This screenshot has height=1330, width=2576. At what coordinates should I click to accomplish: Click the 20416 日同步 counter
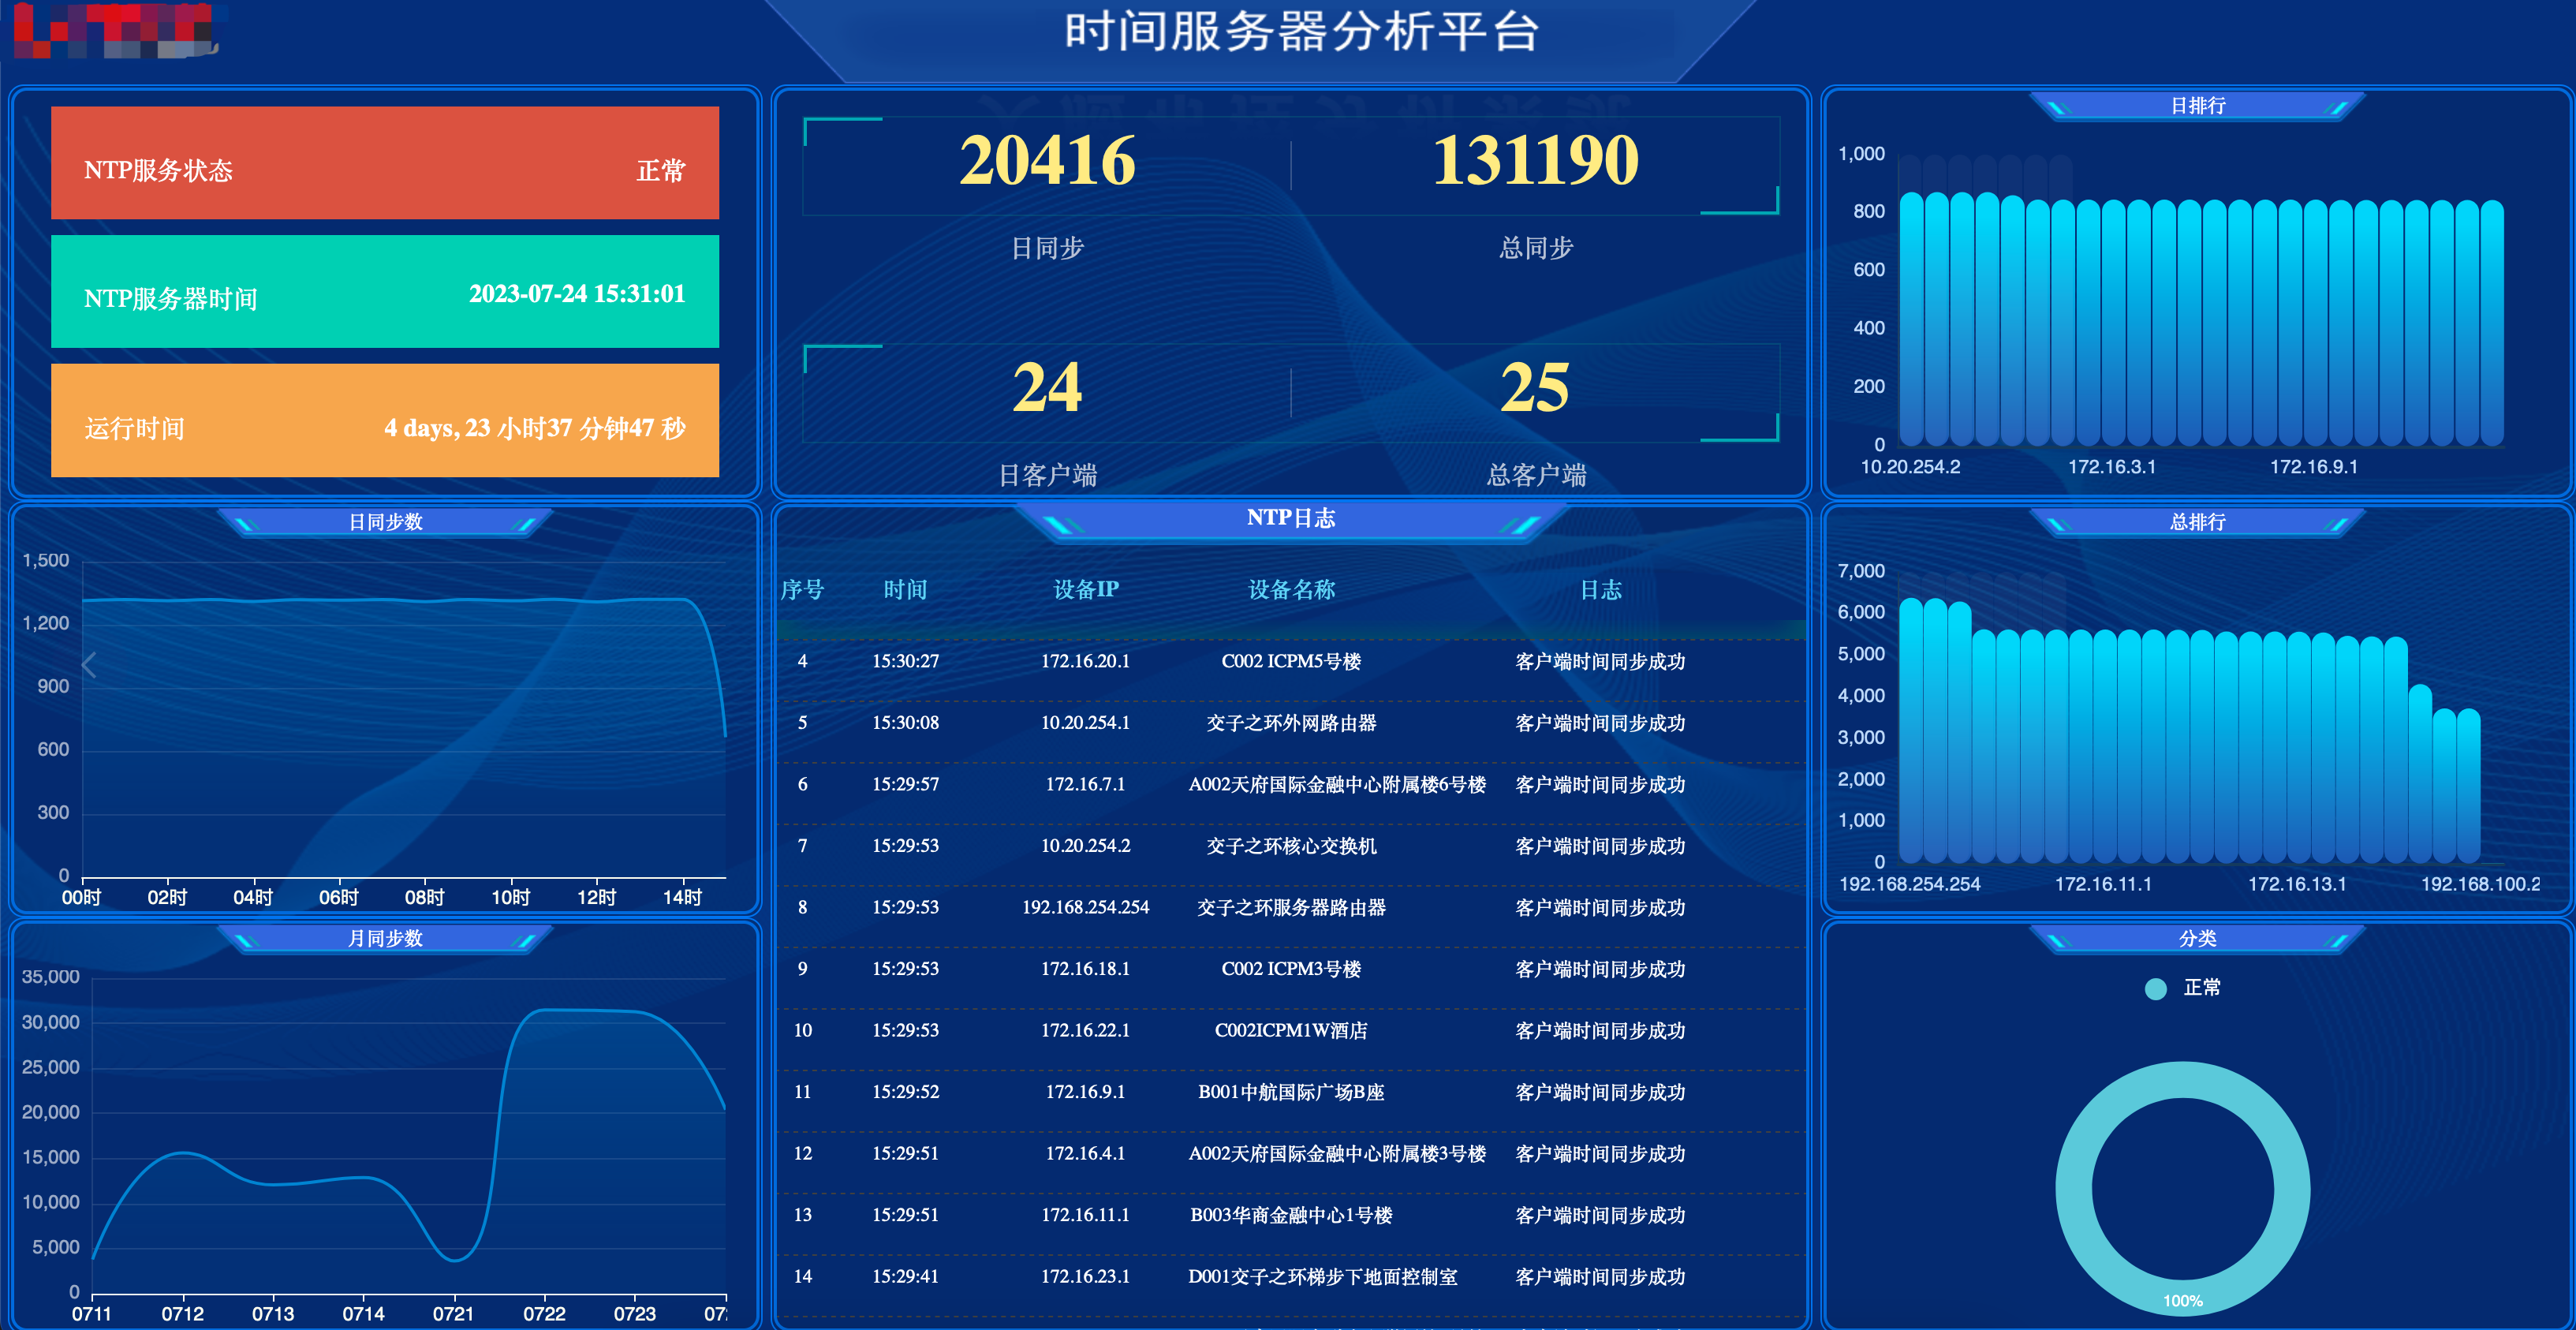[x=1047, y=160]
